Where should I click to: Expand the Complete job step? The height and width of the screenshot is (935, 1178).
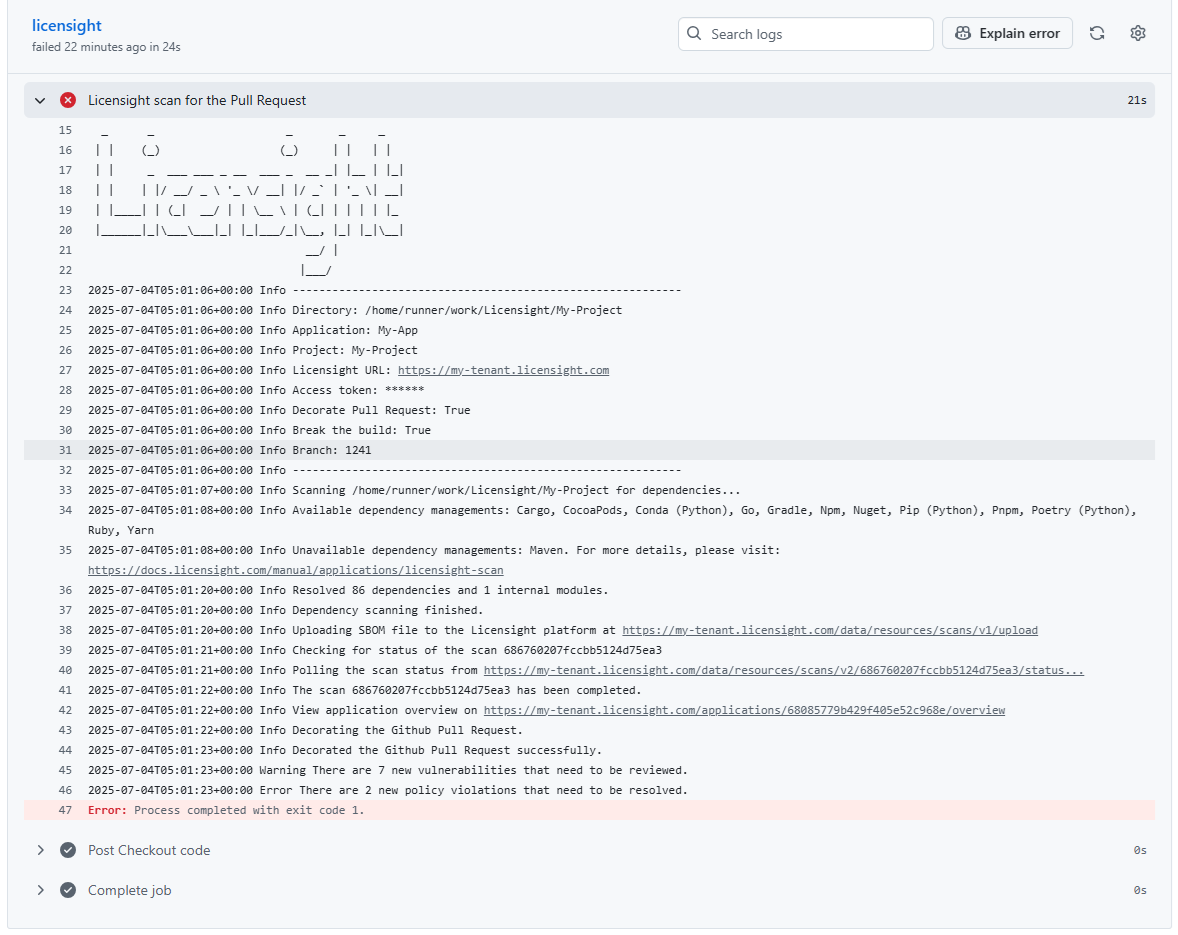(40, 890)
